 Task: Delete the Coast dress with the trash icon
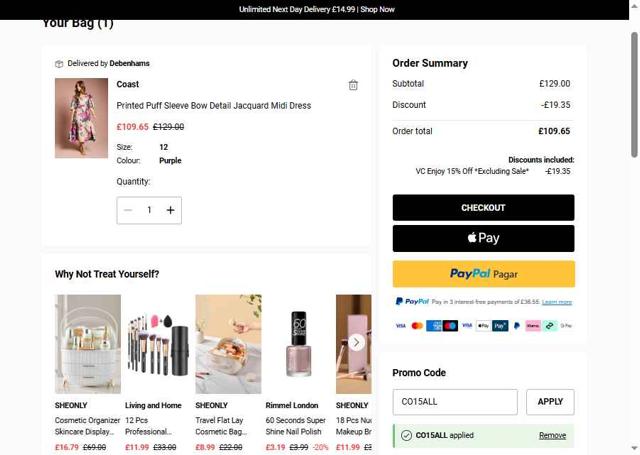pos(353,85)
